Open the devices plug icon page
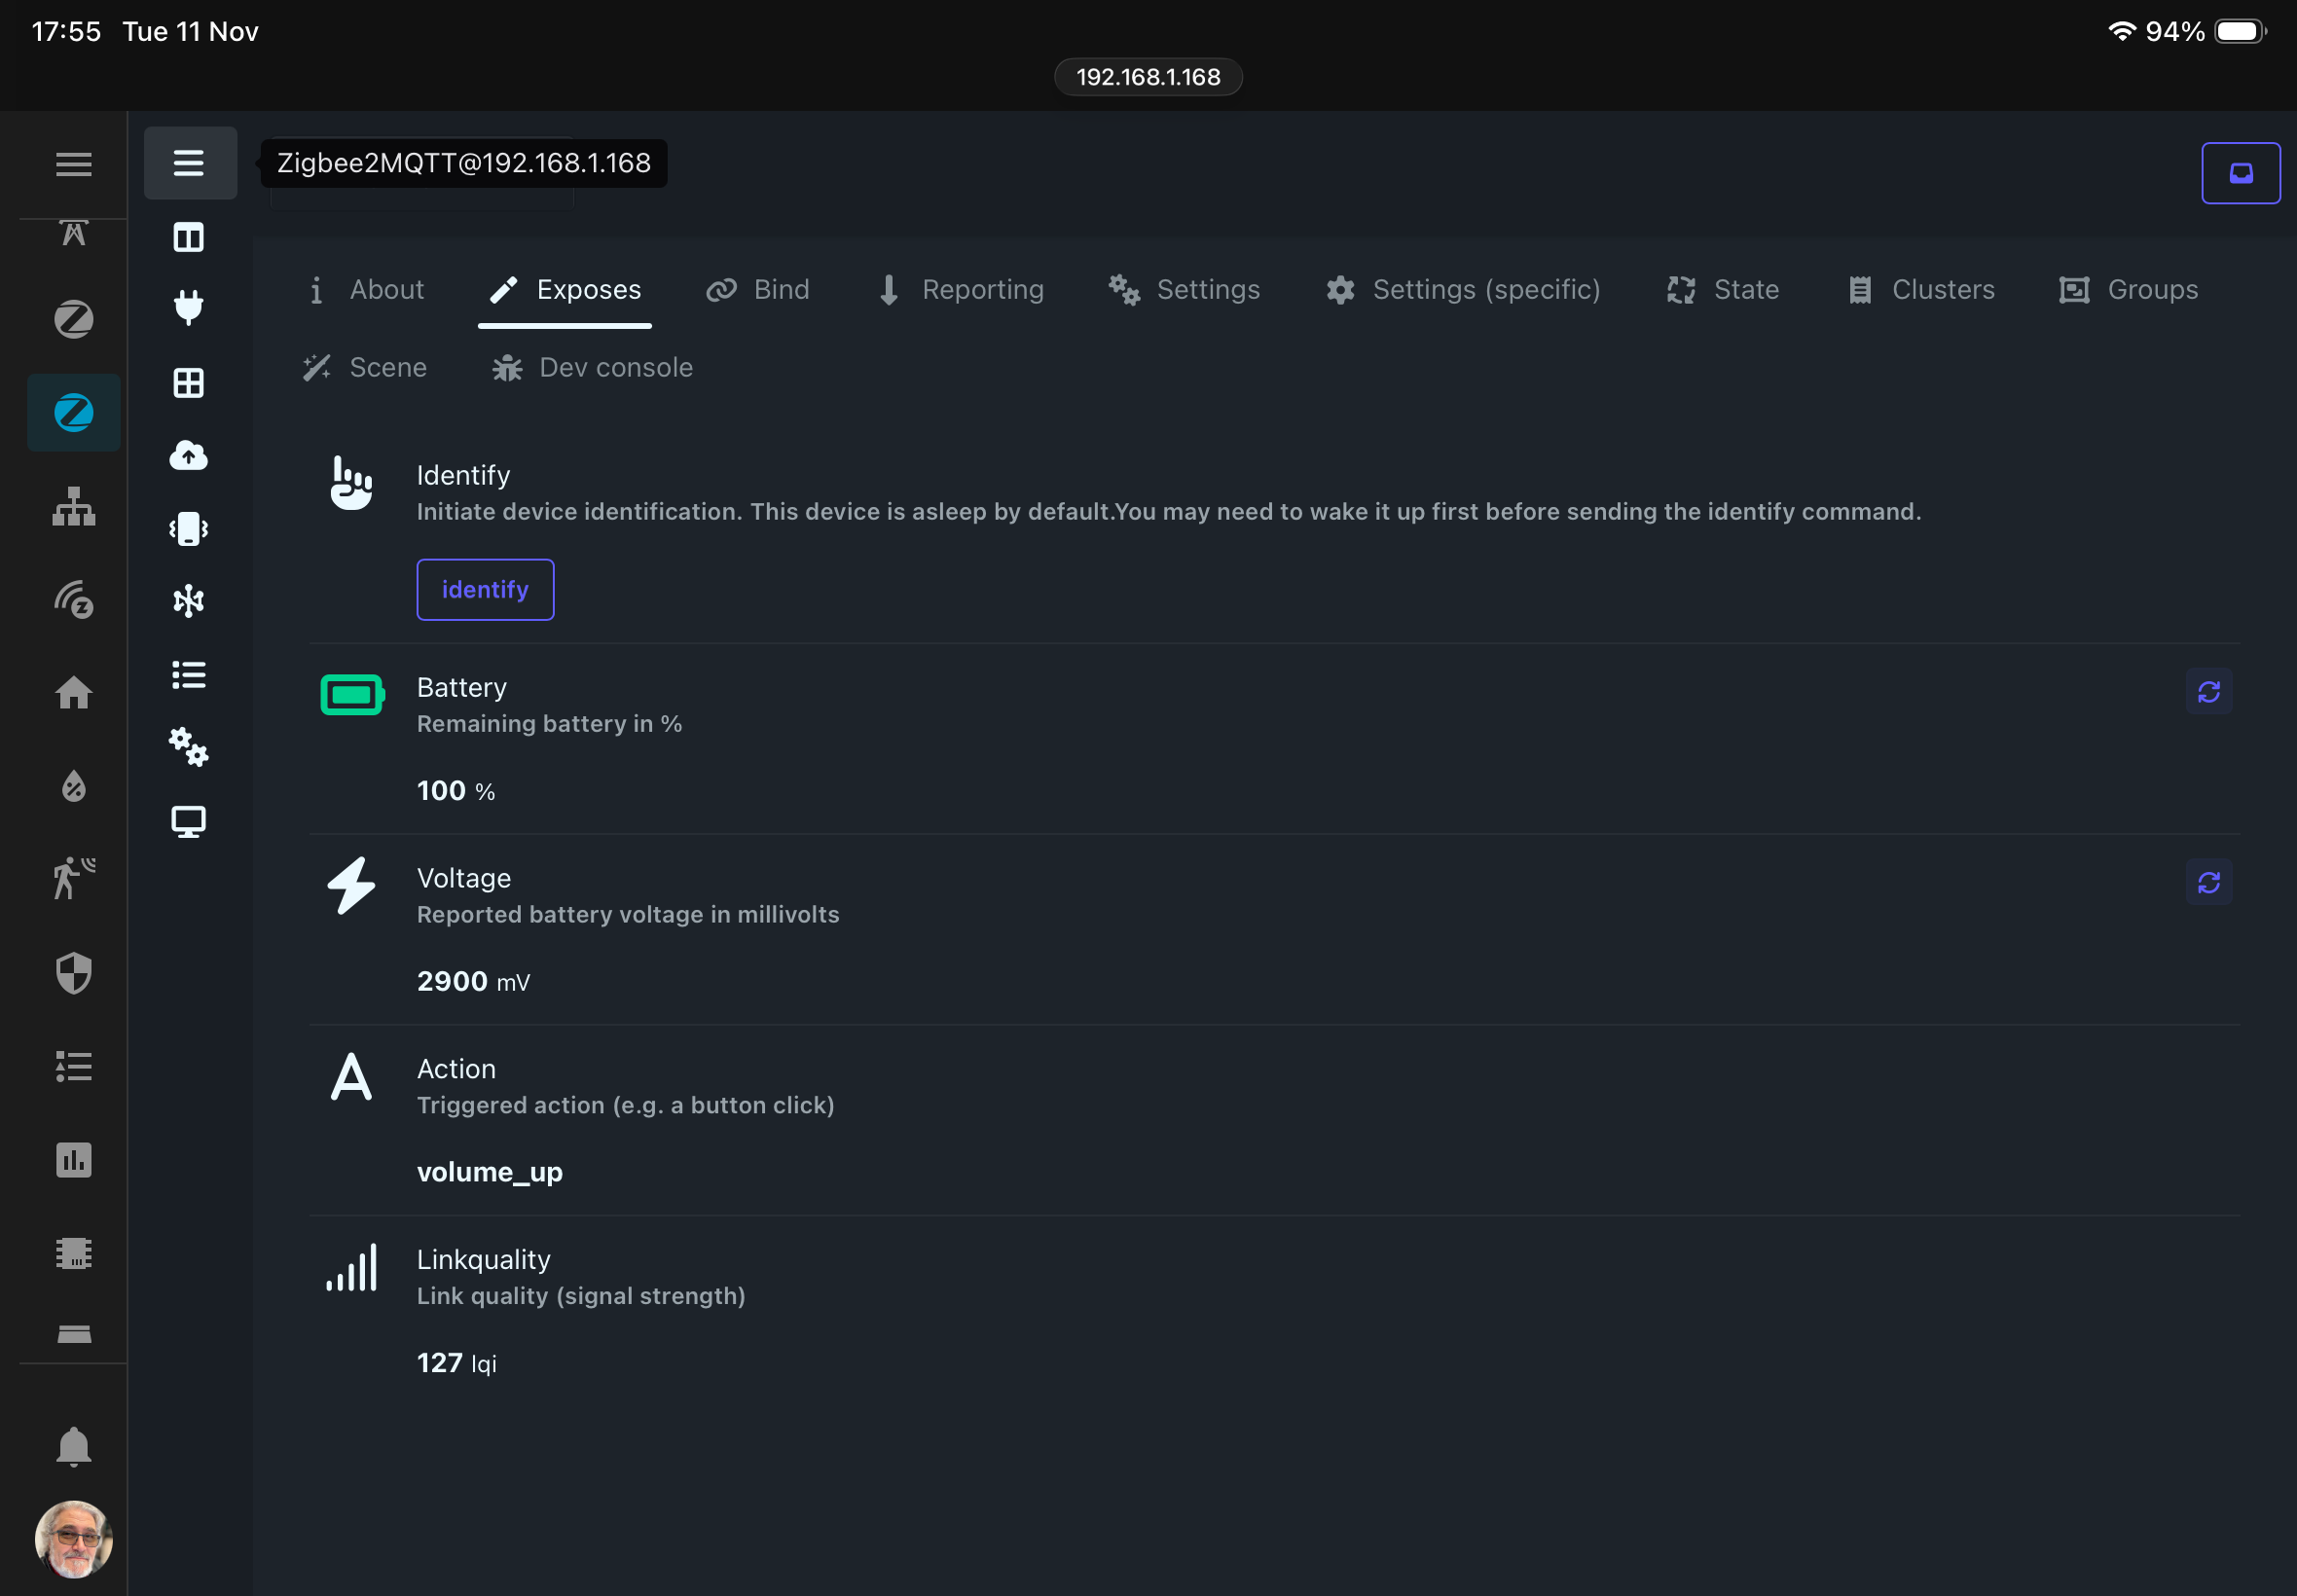The height and width of the screenshot is (1596, 2297). (189, 306)
